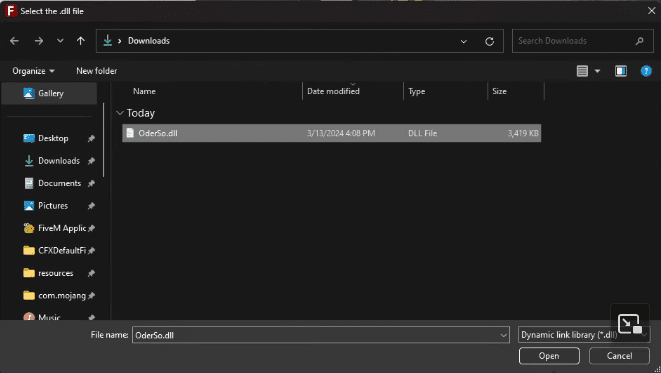Click the 3,419 KB size cell
The width and height of the screenshot is (661, 373).
click(x=523, y=133)
